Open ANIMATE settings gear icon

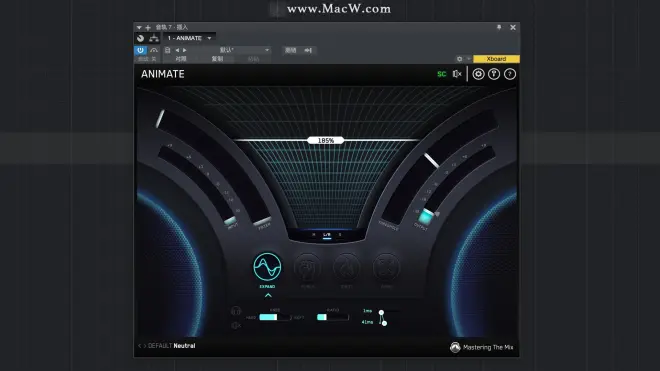pyautogui.click(x=478, y=74)
